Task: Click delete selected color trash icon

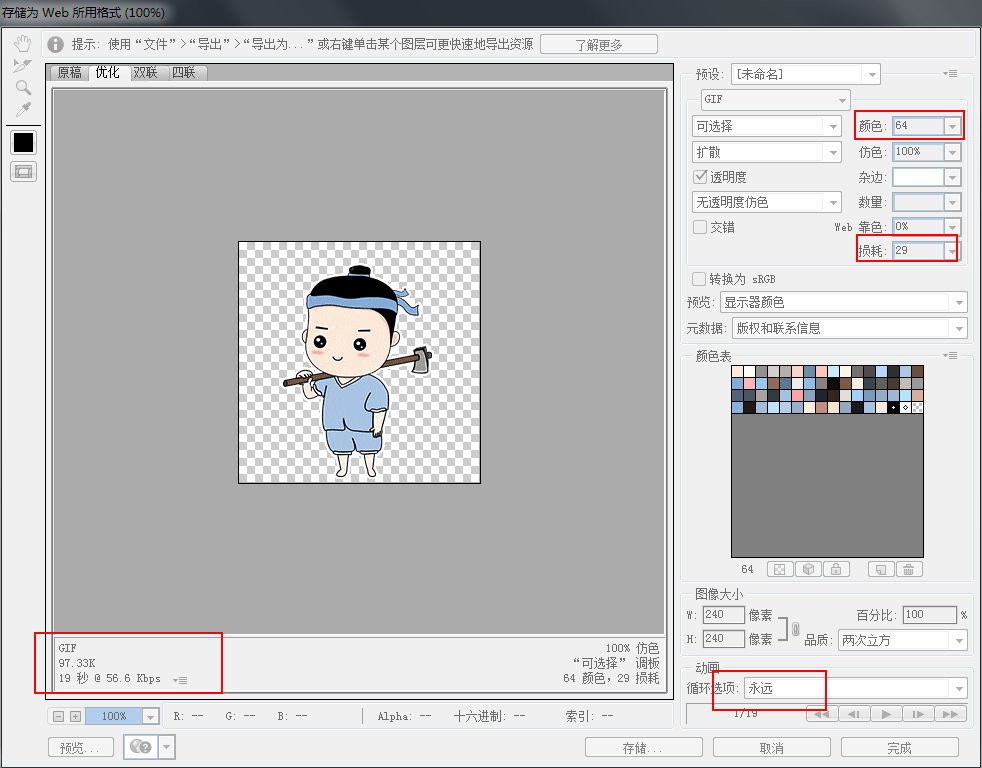Action: (909, 569)
